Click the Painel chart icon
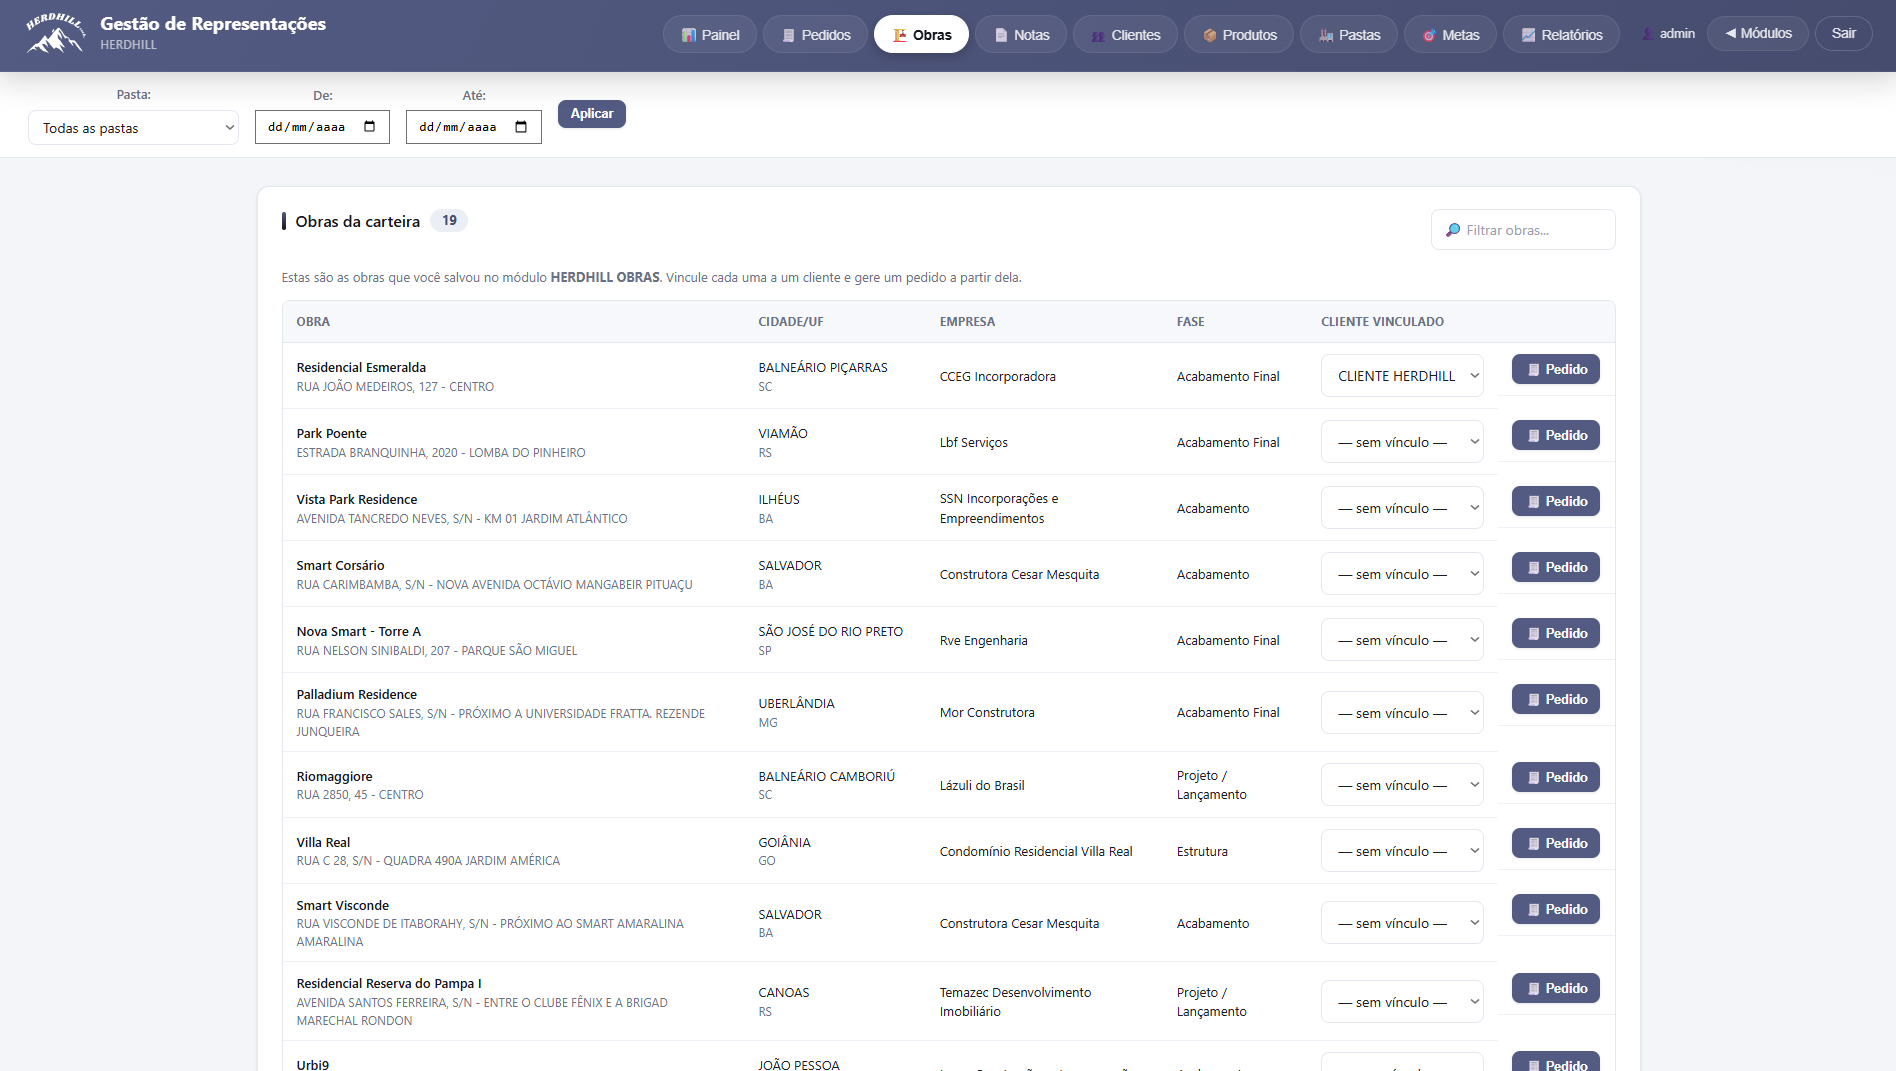The image size is (1896, 1071). (689, 35)
